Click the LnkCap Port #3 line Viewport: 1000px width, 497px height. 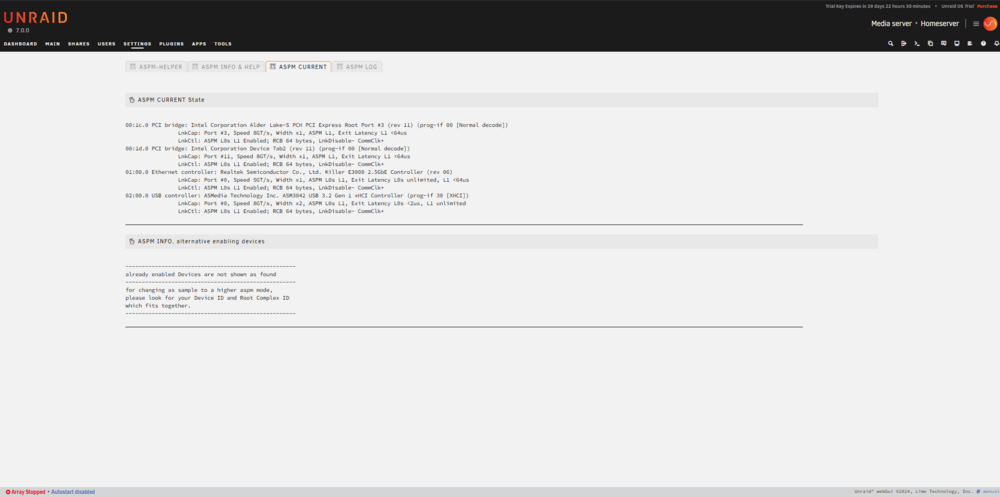pos(293,133)
